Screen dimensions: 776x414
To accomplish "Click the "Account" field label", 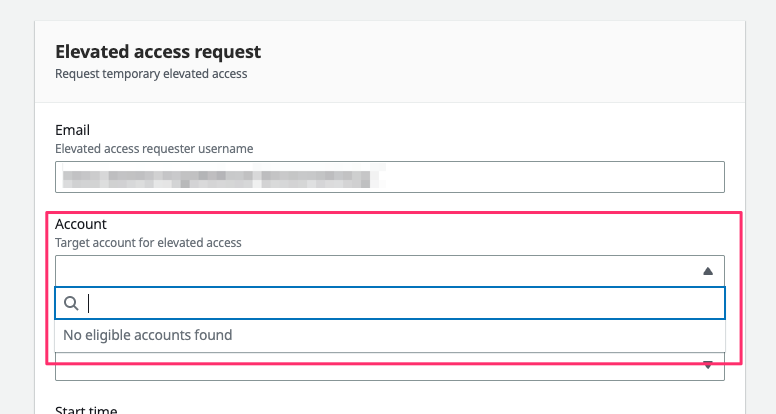I will [81, 224].
